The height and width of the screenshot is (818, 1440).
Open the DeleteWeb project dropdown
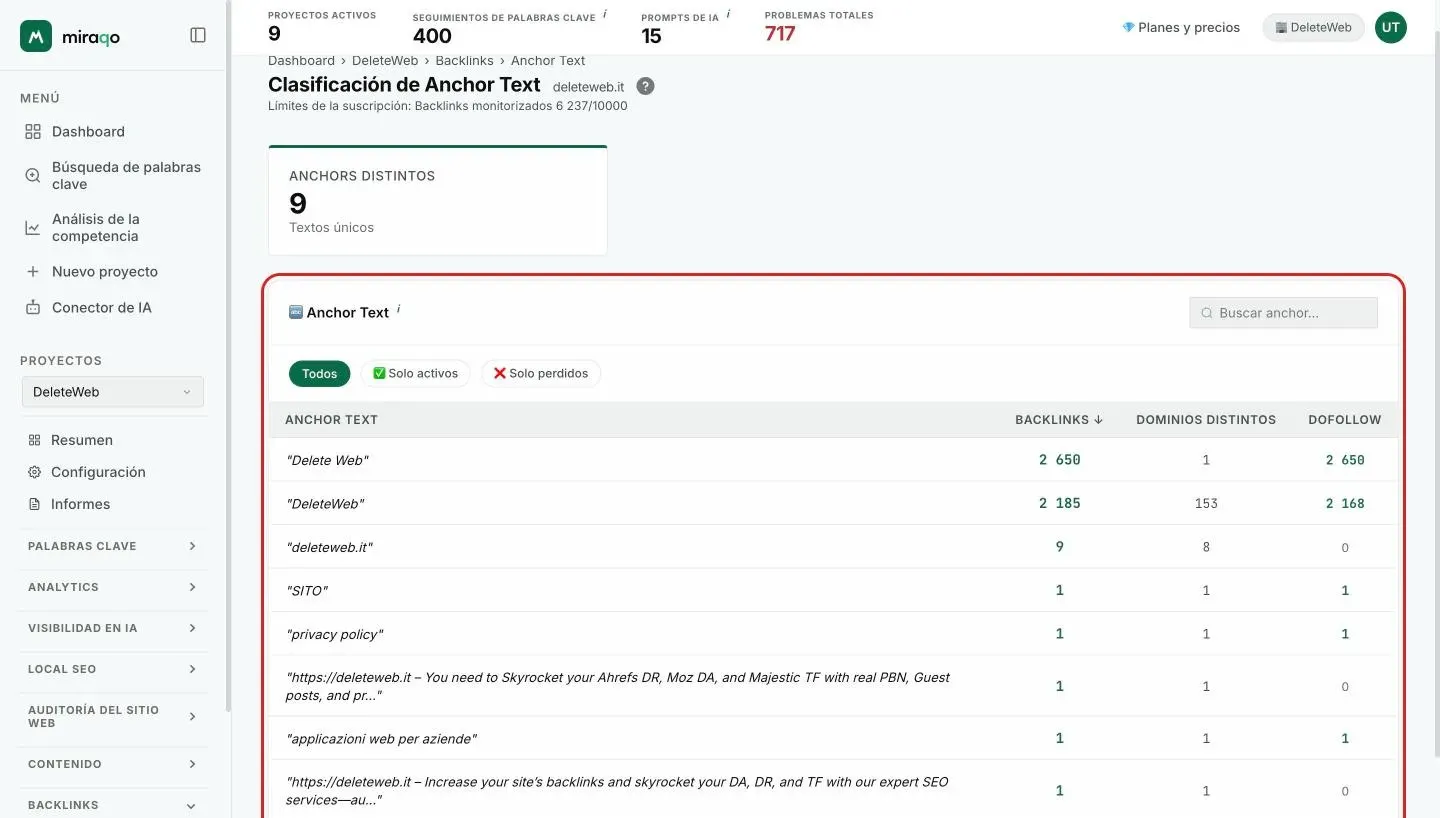(x=113, y=392)
